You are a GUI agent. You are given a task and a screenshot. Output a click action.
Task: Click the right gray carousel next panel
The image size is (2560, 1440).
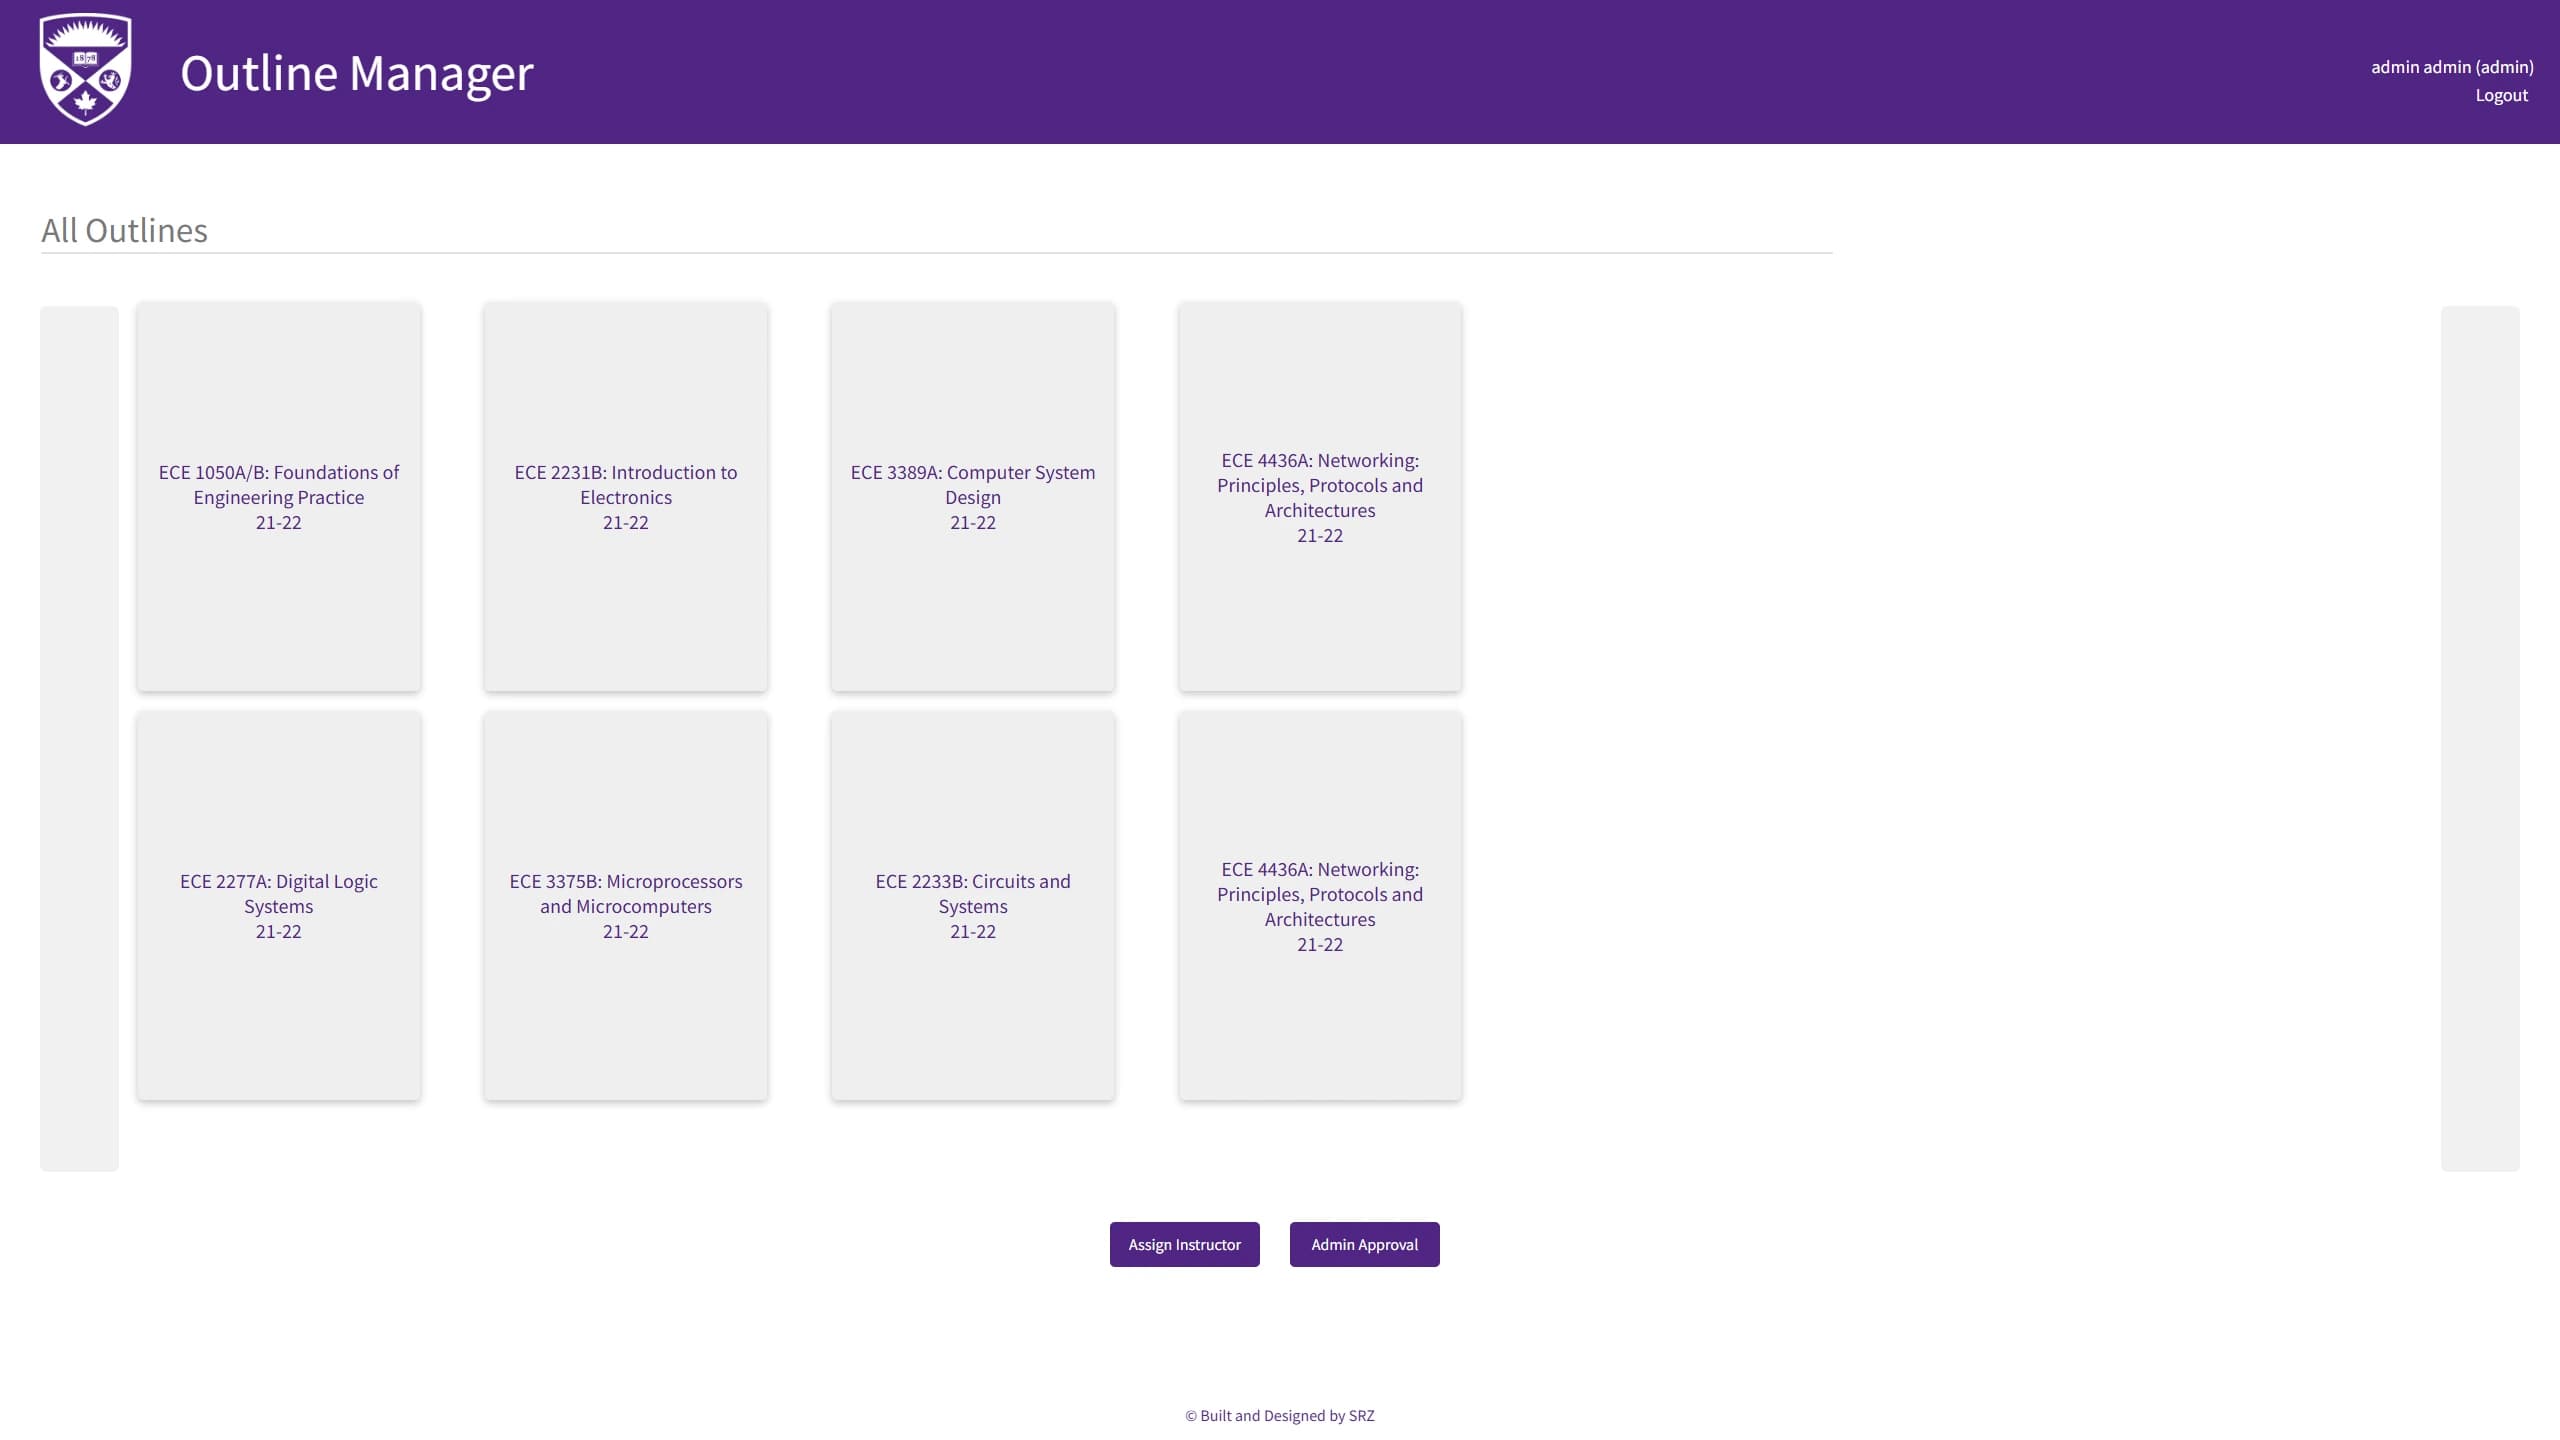[2479, 738]
